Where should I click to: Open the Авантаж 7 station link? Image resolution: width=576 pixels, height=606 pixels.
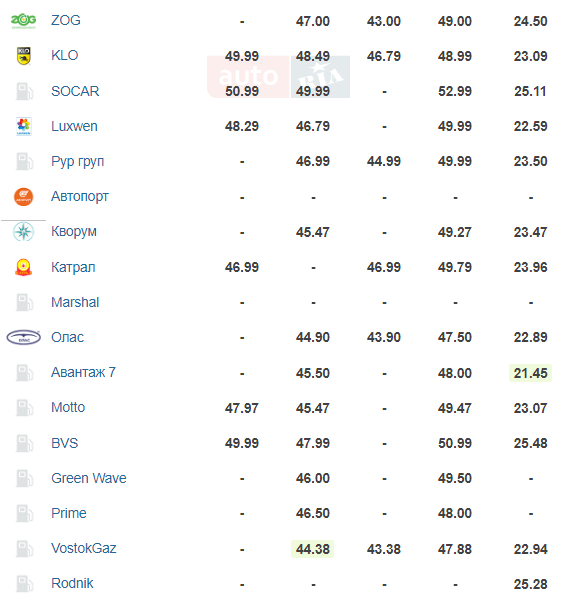tap(84, 372)
